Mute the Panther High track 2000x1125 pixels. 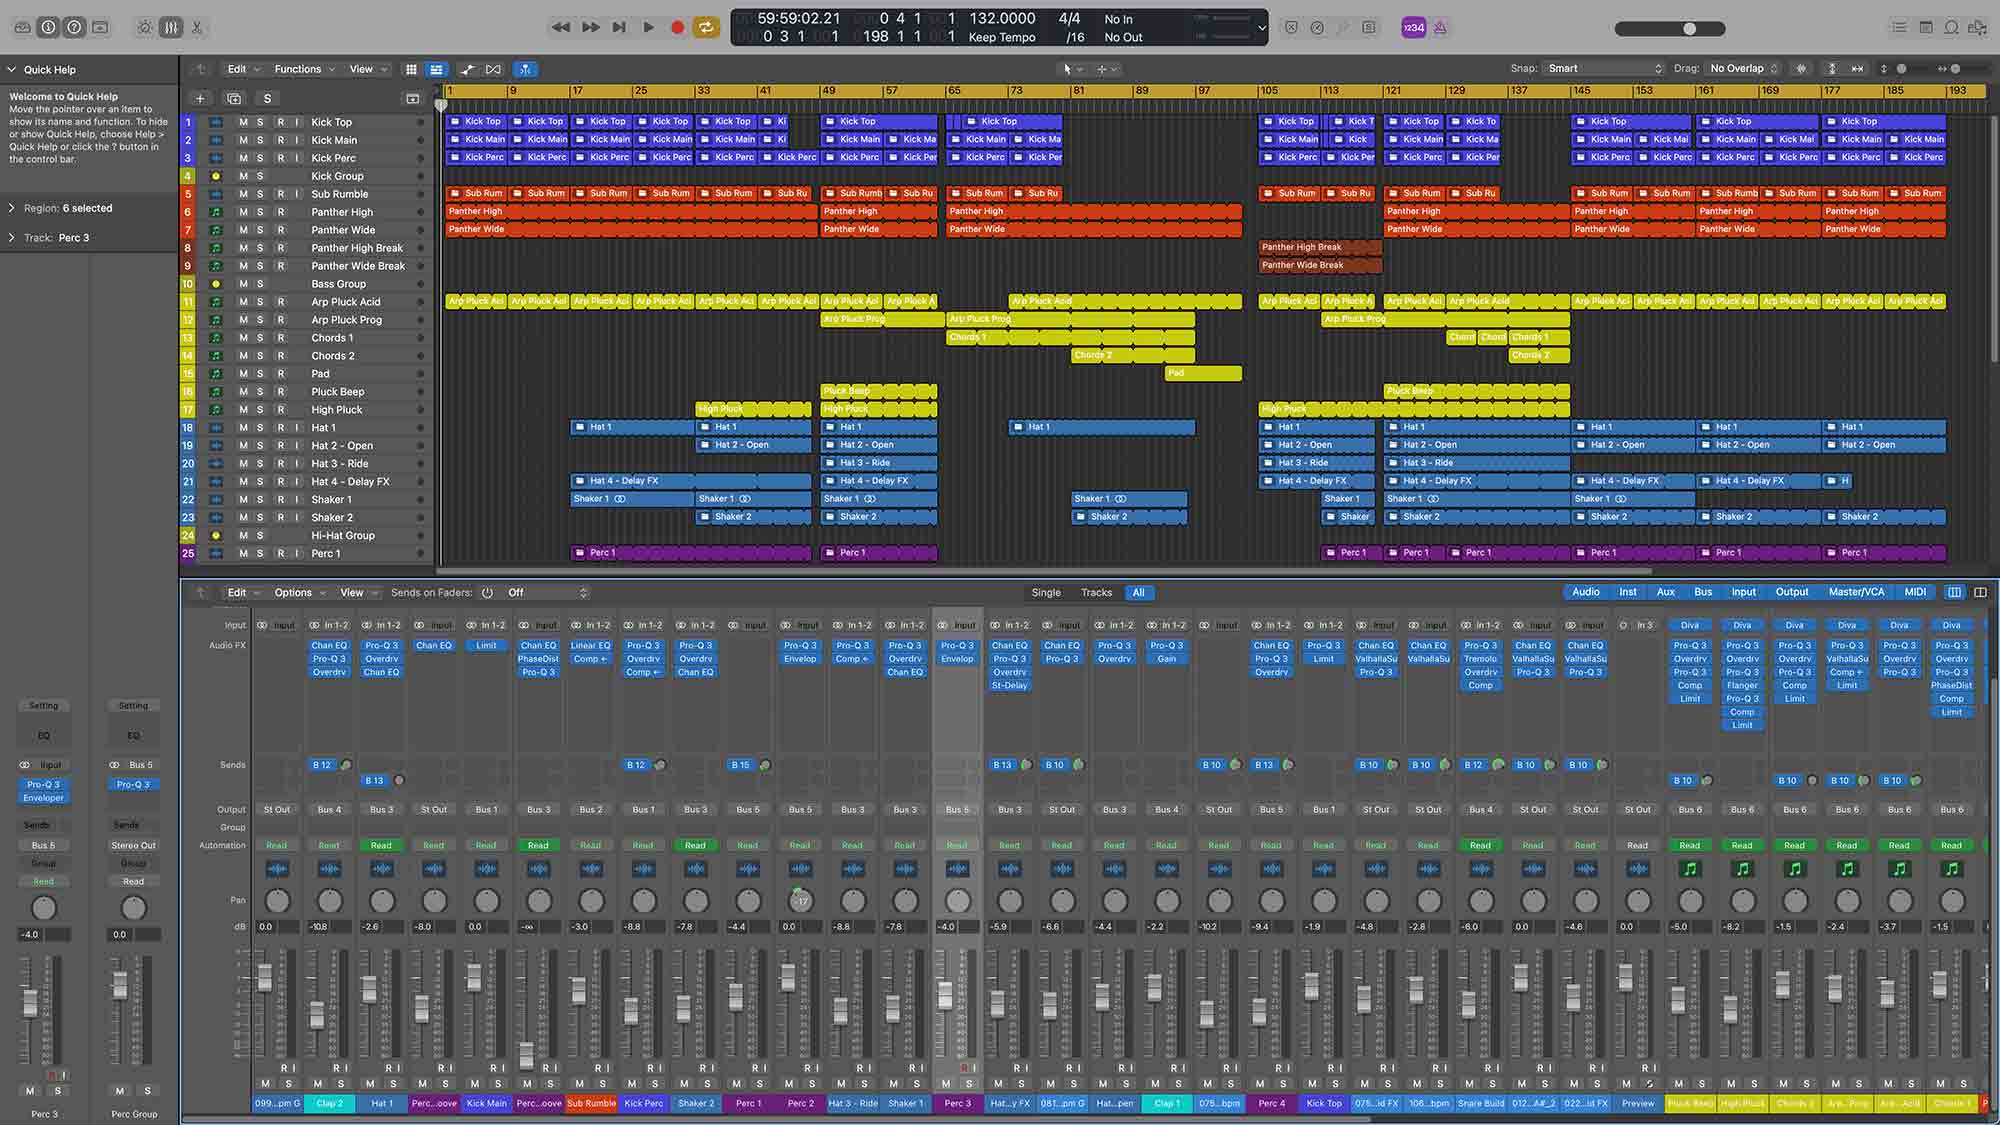[x=243, y=212]
